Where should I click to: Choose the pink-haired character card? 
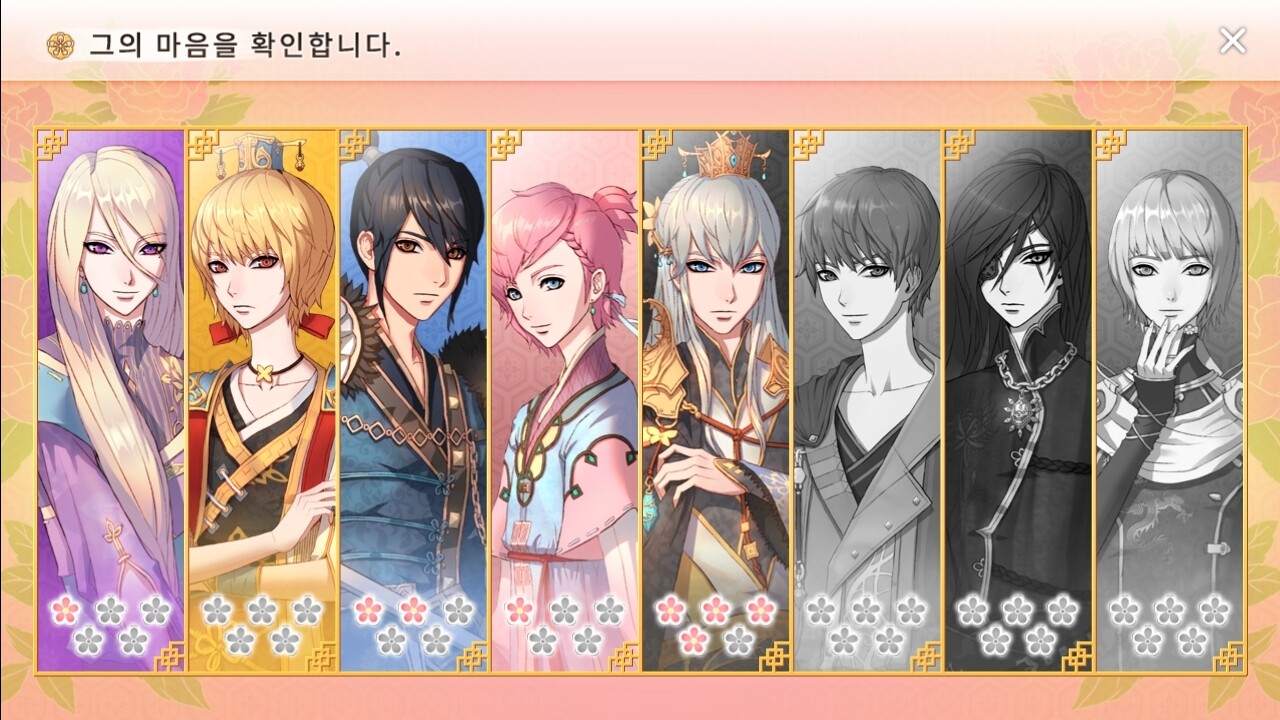click(x=565, y=400)
